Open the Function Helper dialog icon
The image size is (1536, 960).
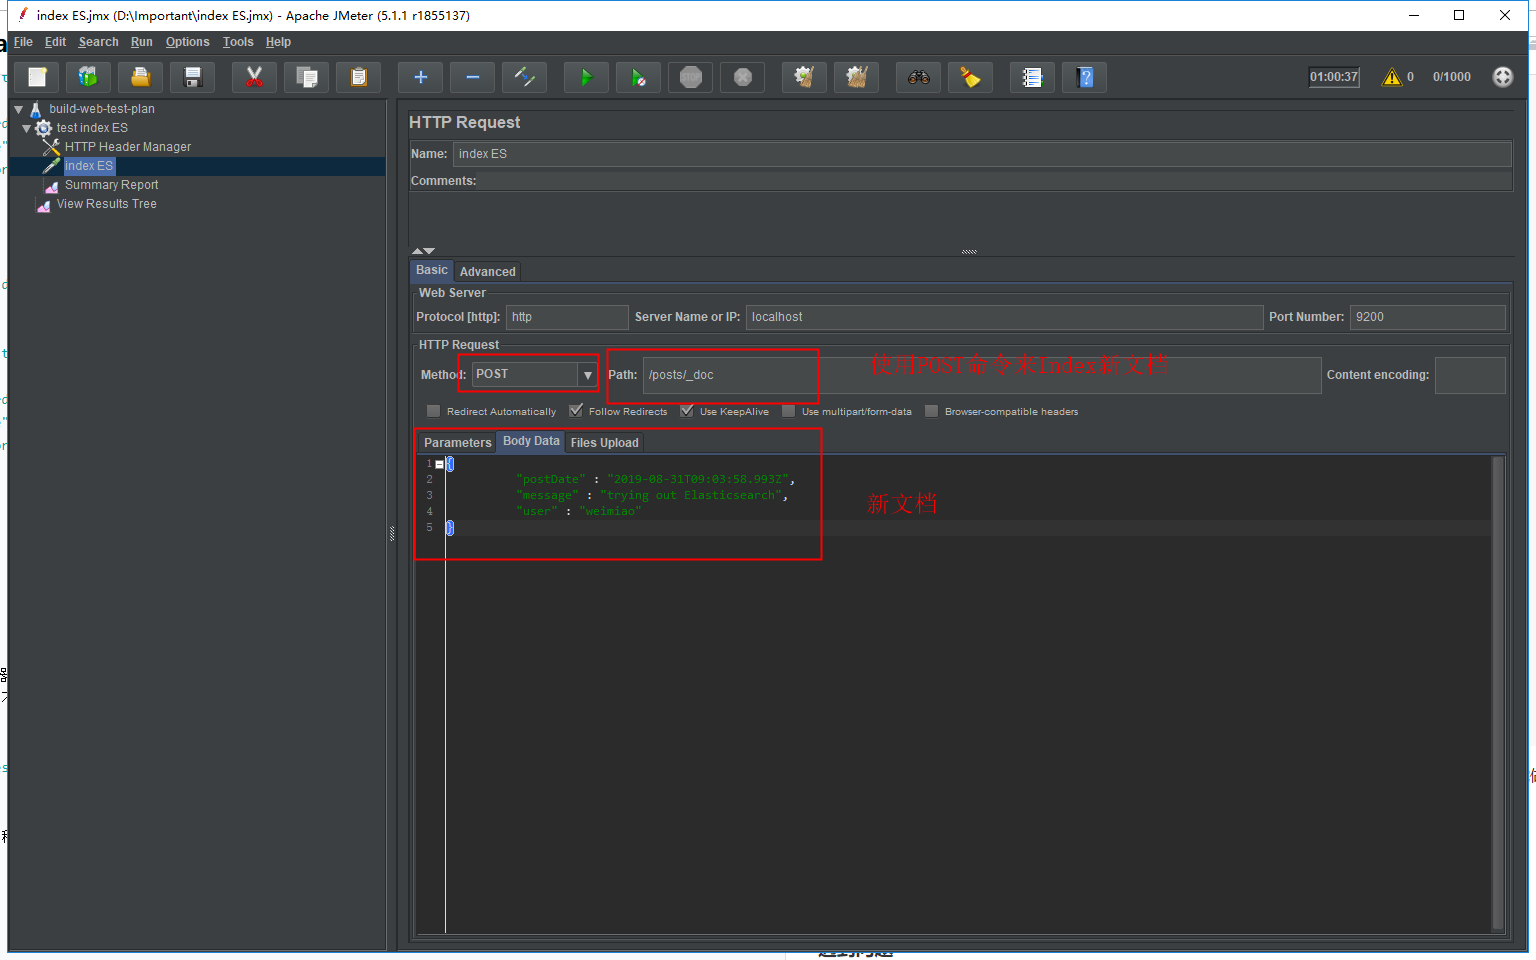coord(1032,77)
